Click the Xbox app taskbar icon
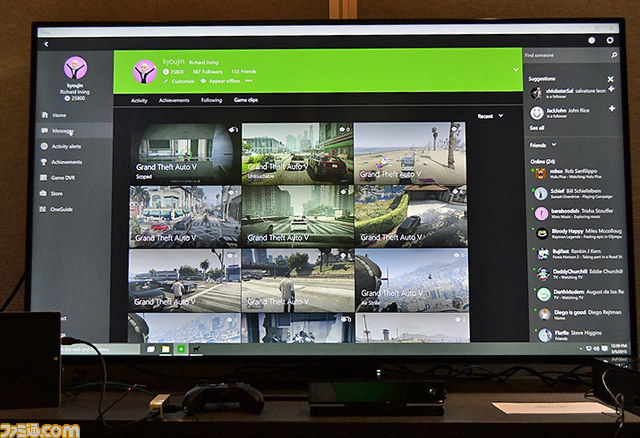This screenshot has height=438, width=640. pos(181,349)
